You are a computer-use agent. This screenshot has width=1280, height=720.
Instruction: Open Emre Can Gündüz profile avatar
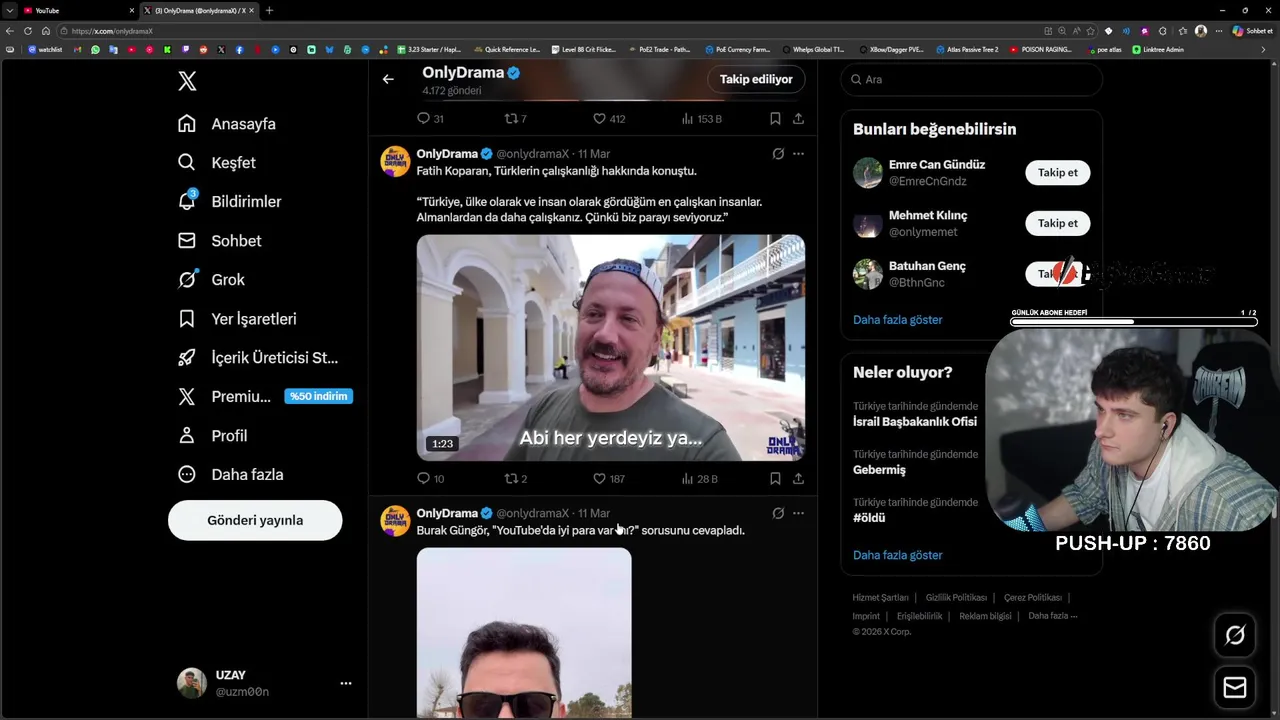868,173
